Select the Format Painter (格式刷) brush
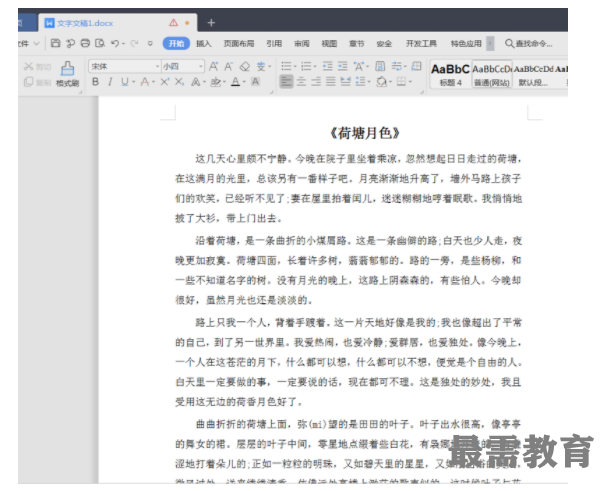This screenshot has height=491, width=600. pos(68,74)
